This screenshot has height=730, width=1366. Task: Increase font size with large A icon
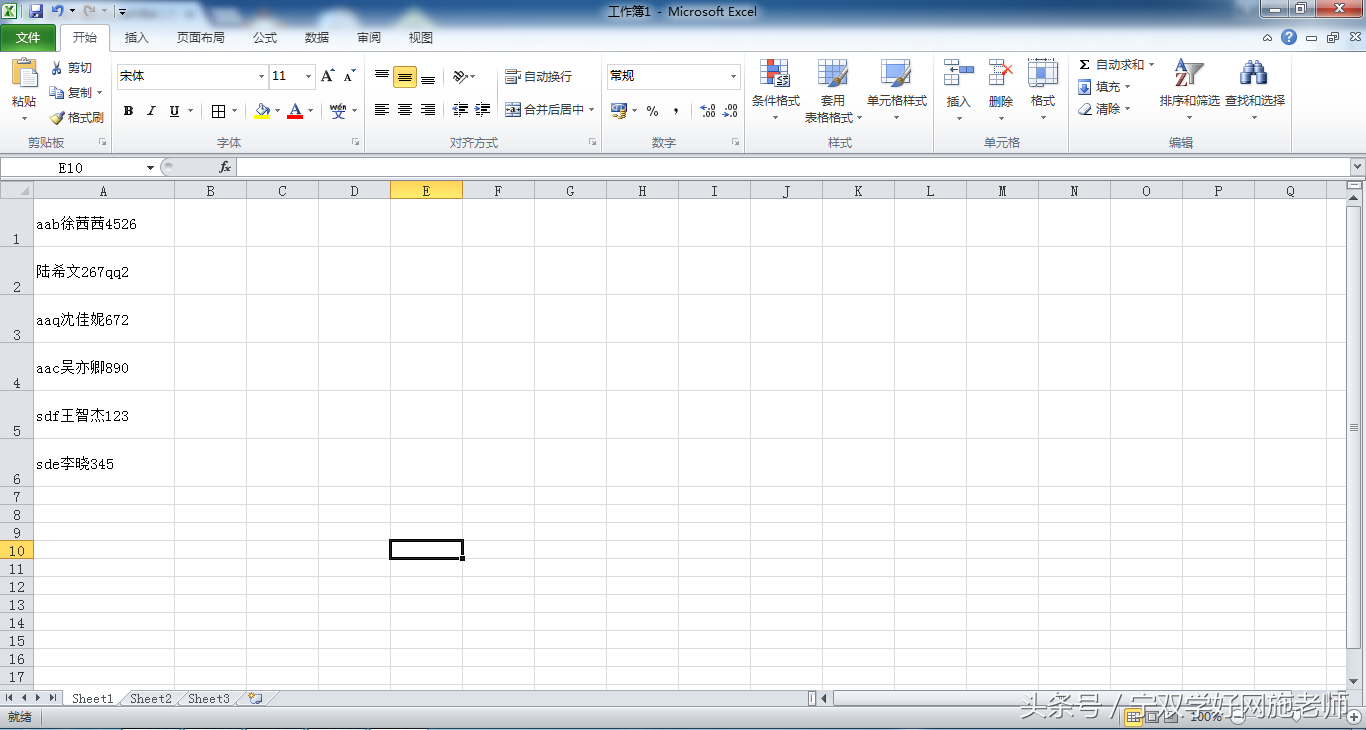click(x=328, y=76)
